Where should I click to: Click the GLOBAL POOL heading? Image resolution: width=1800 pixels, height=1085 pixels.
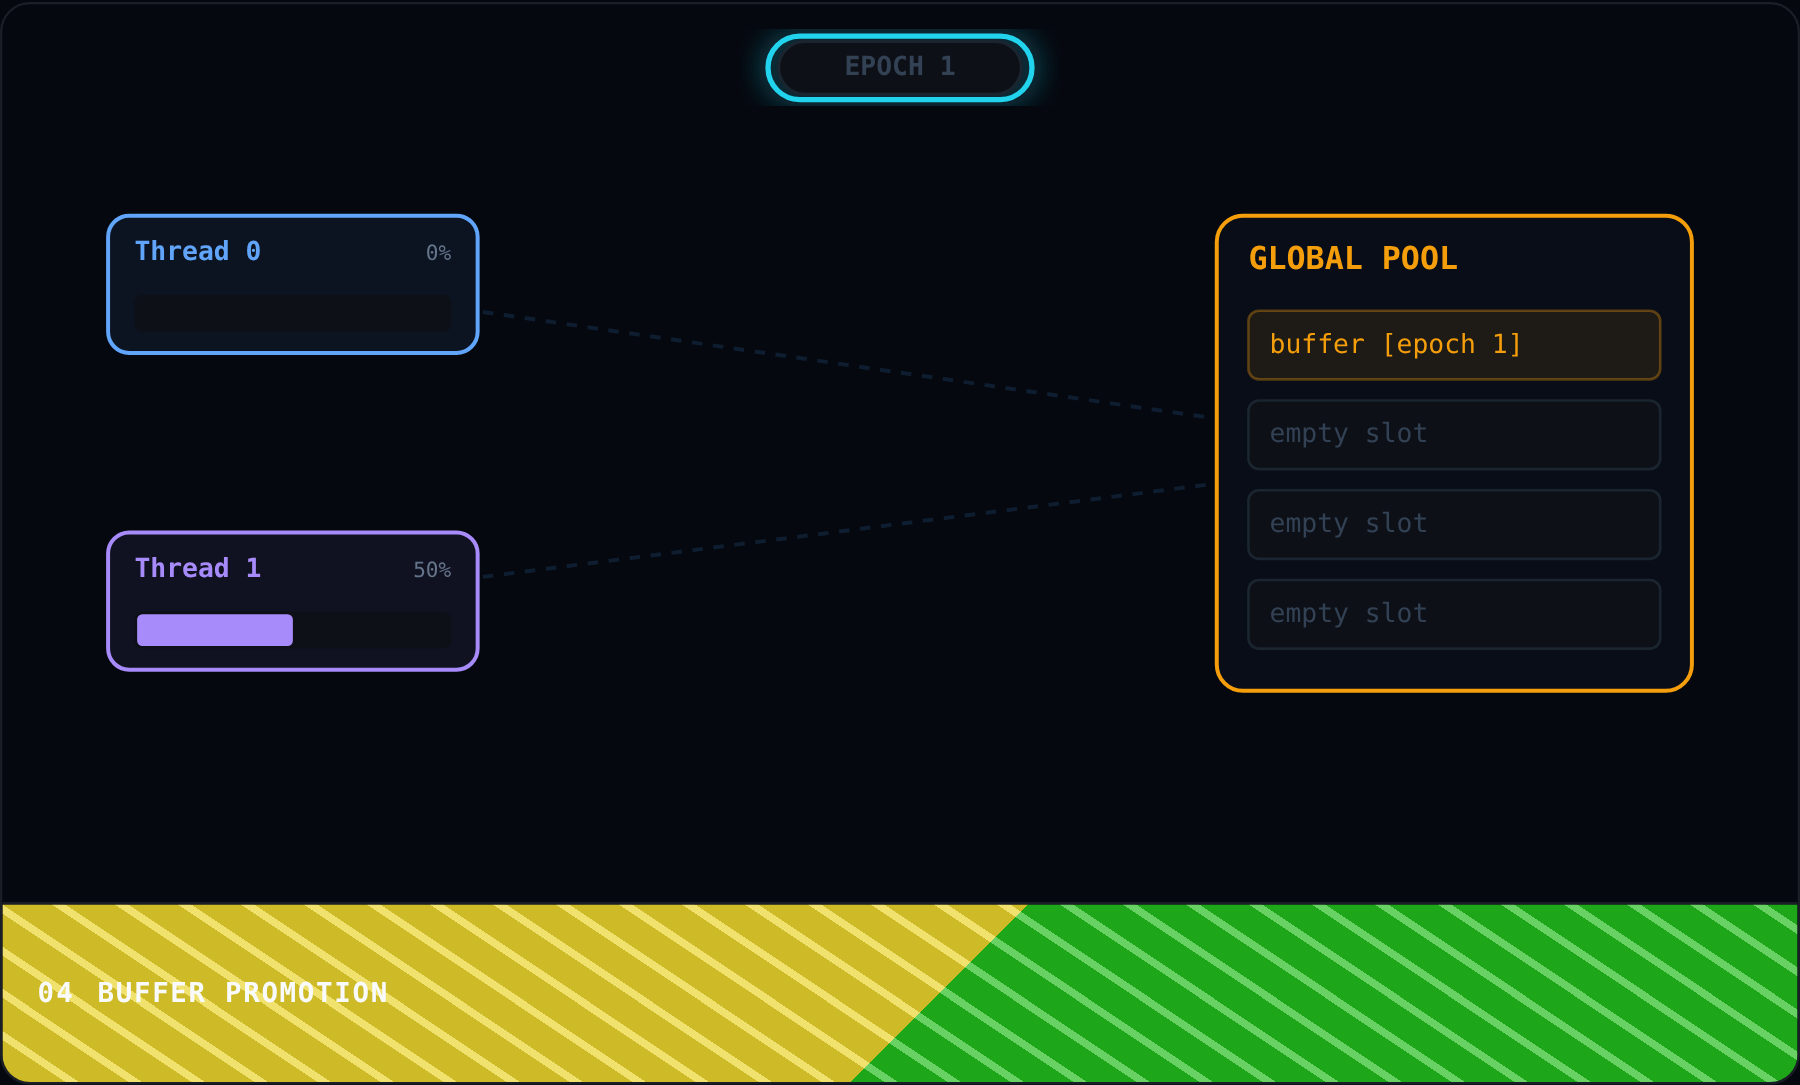point(1353,258)
